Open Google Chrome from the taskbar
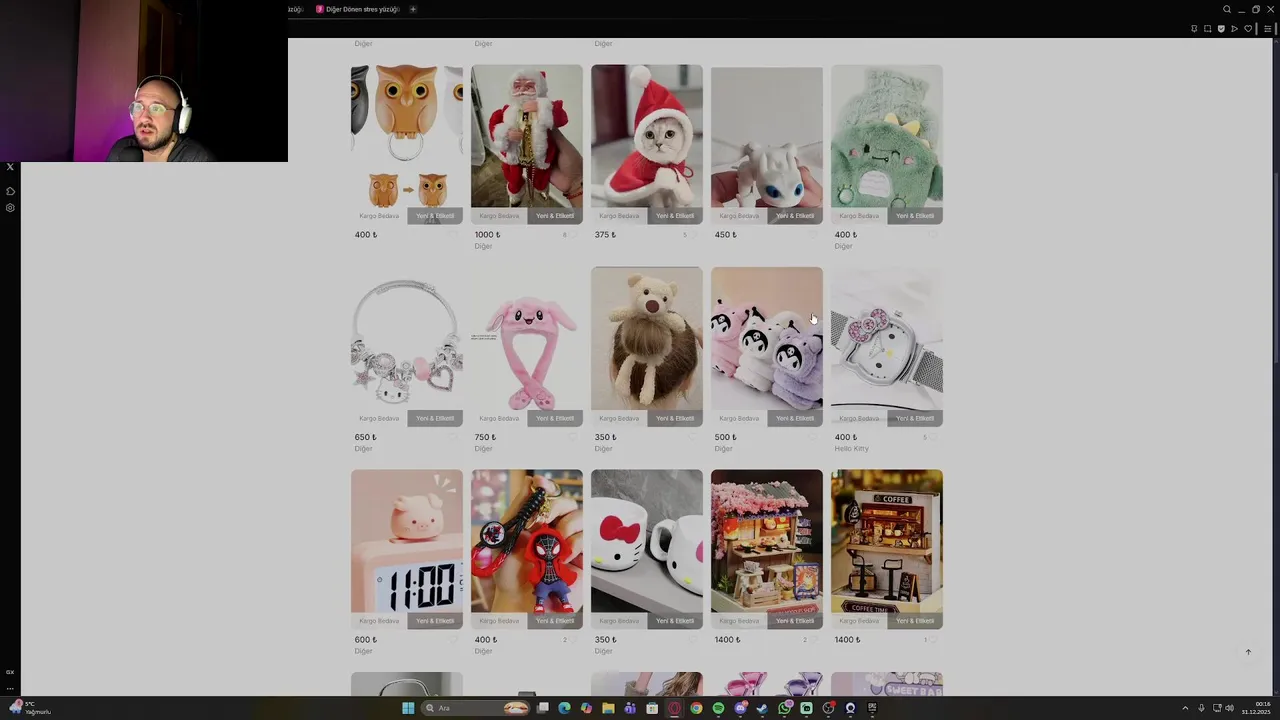Screen dimensions: 1280x720 (x=696, y=708)
